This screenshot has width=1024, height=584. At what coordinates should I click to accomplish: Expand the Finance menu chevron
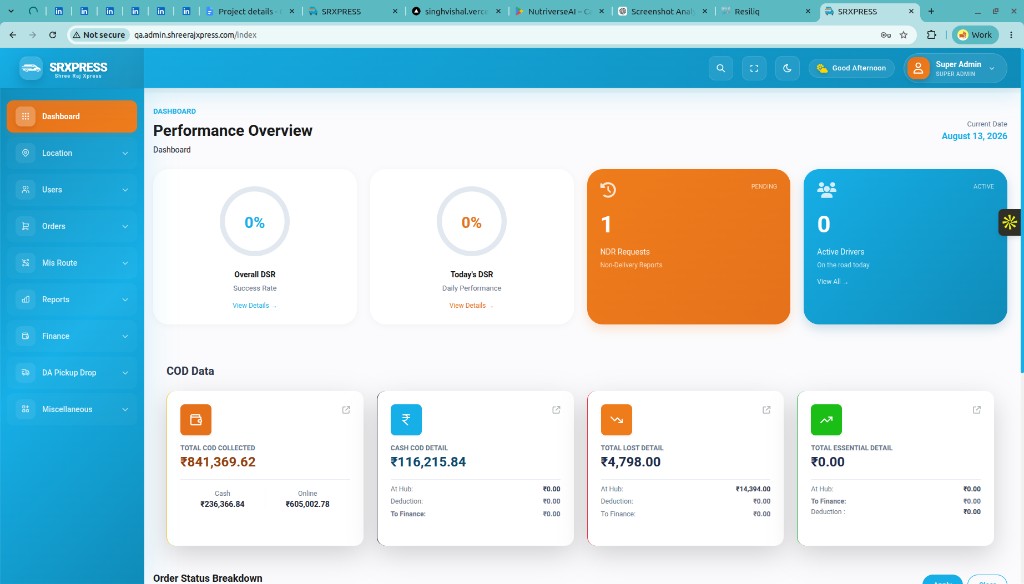(125, 336)
